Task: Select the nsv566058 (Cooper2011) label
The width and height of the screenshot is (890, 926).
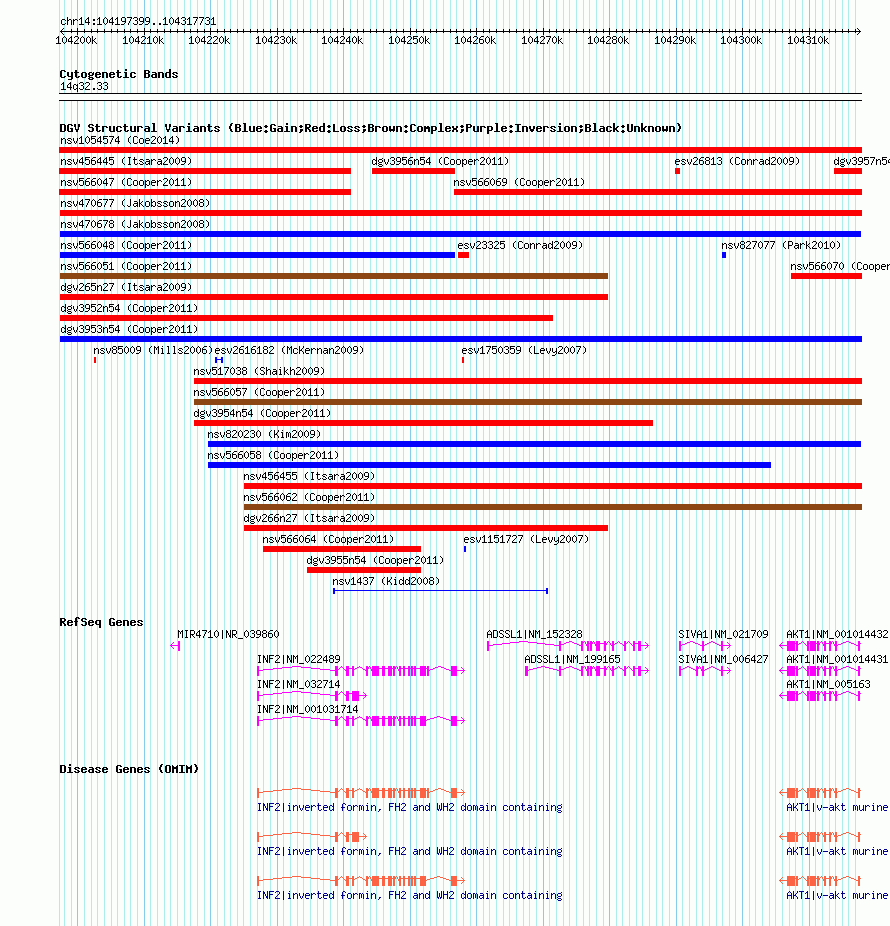Action: click(273, 455)
